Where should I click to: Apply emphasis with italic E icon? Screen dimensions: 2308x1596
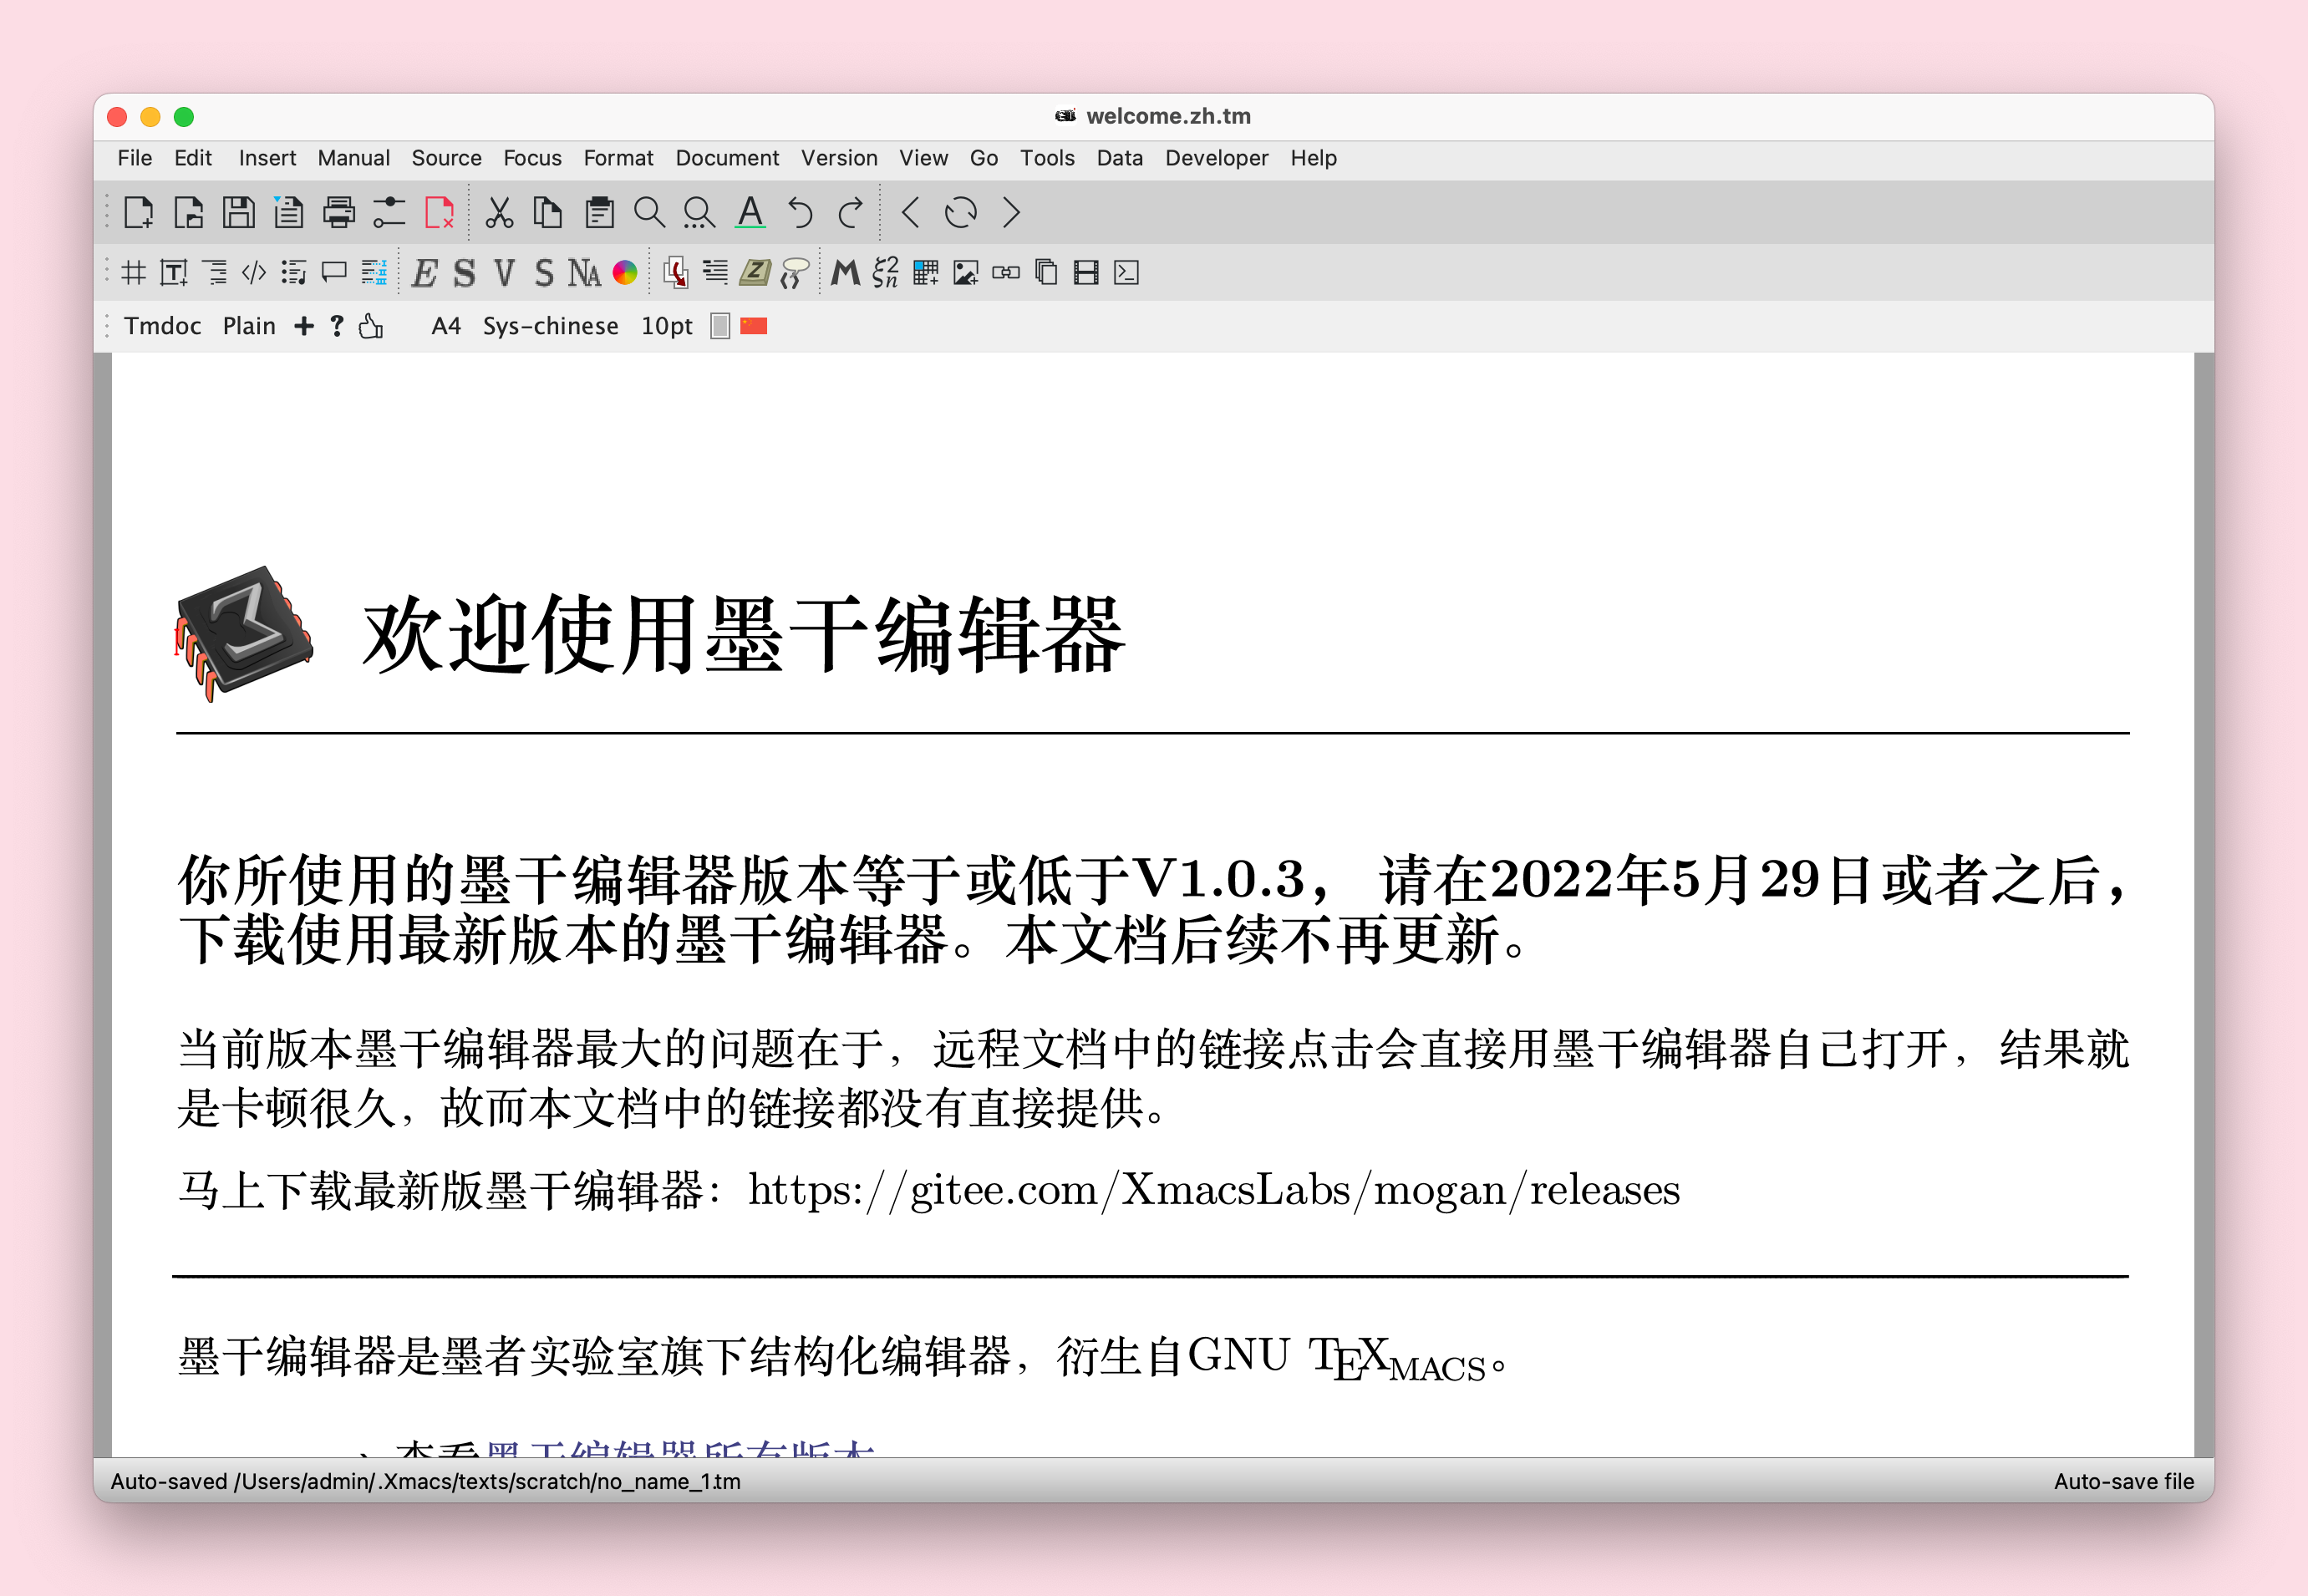[424, 272]
